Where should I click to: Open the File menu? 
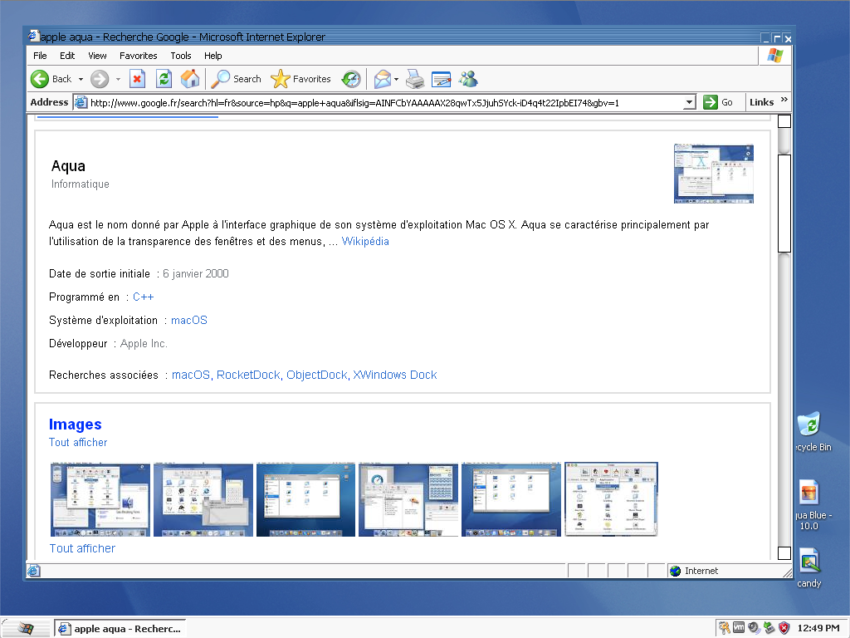pos(40,55)
